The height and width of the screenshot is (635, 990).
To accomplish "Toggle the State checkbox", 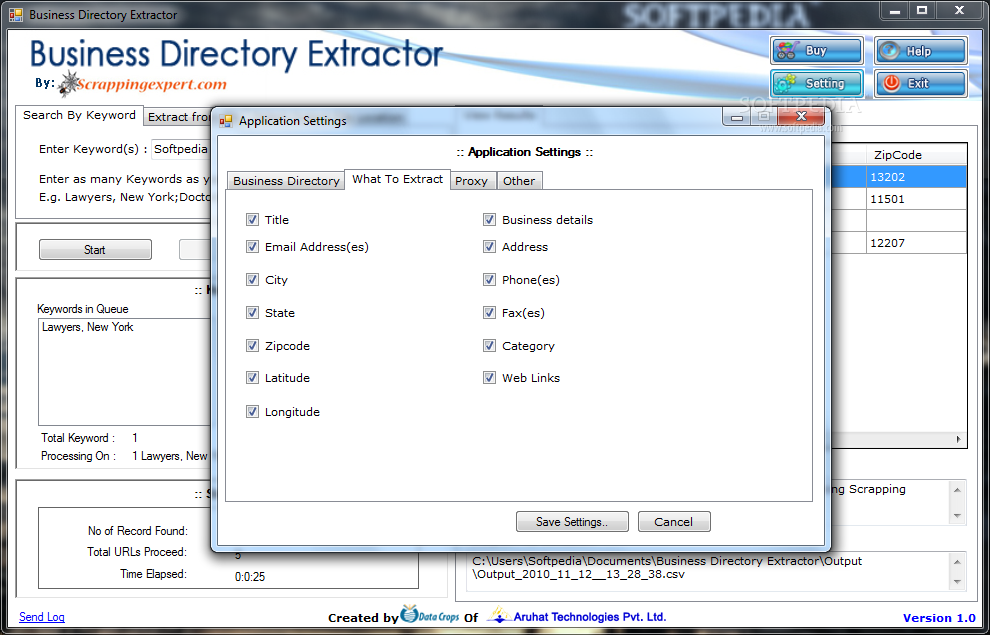I will point(253,312).
